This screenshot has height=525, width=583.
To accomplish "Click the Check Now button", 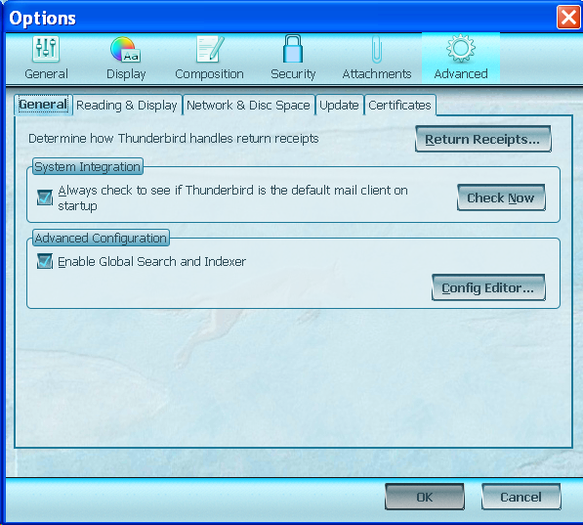I will click(x=501, y=198).
